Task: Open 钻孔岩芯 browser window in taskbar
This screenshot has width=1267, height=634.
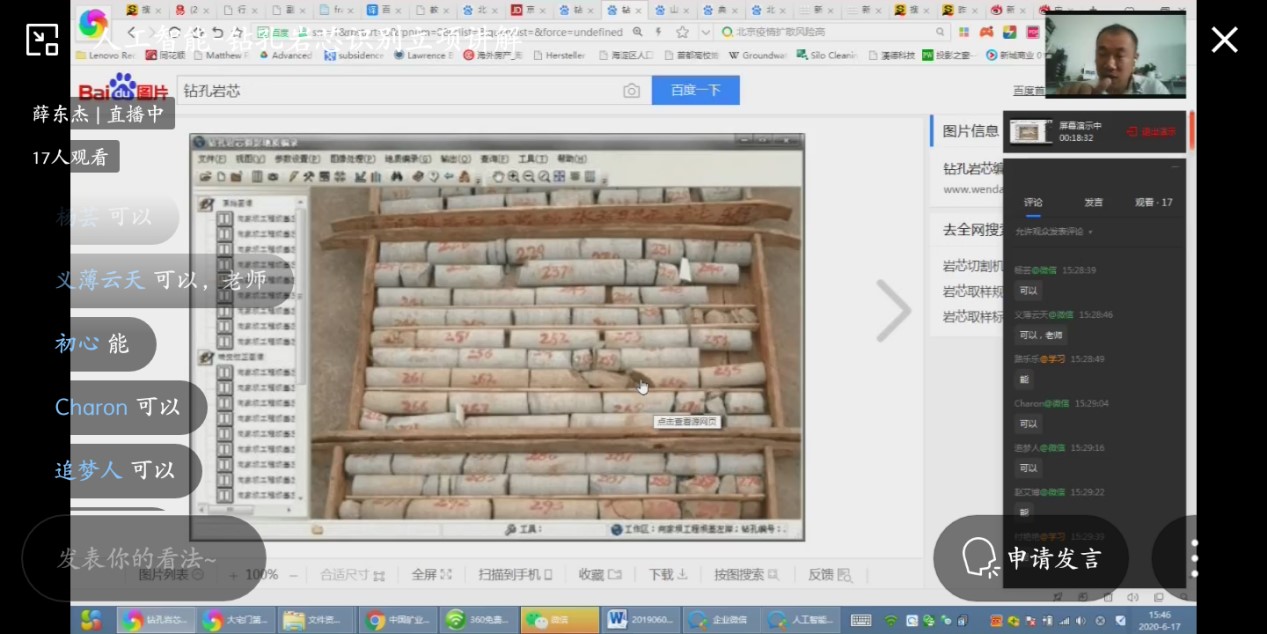Action: point(157,620)
